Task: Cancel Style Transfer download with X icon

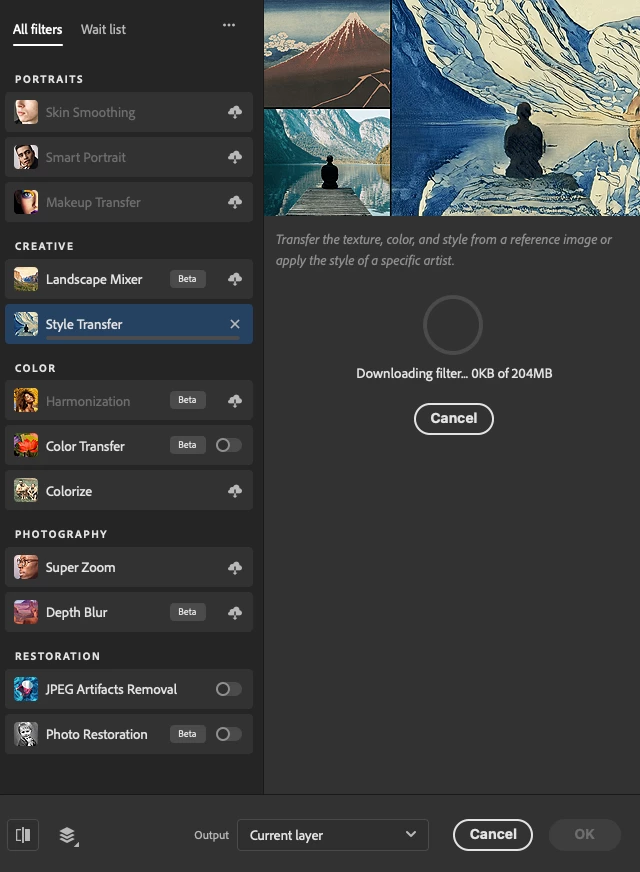Action: pyautogui.click(x=235, y=324)
